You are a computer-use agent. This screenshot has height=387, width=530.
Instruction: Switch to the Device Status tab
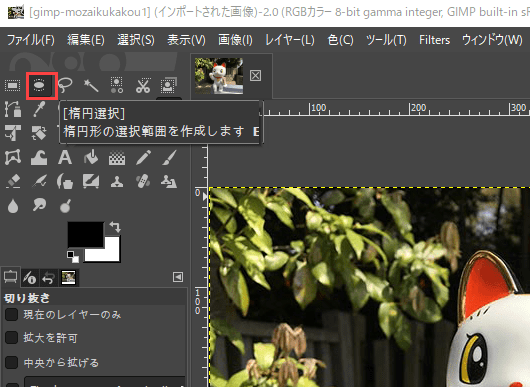click(x=29, y=278)
